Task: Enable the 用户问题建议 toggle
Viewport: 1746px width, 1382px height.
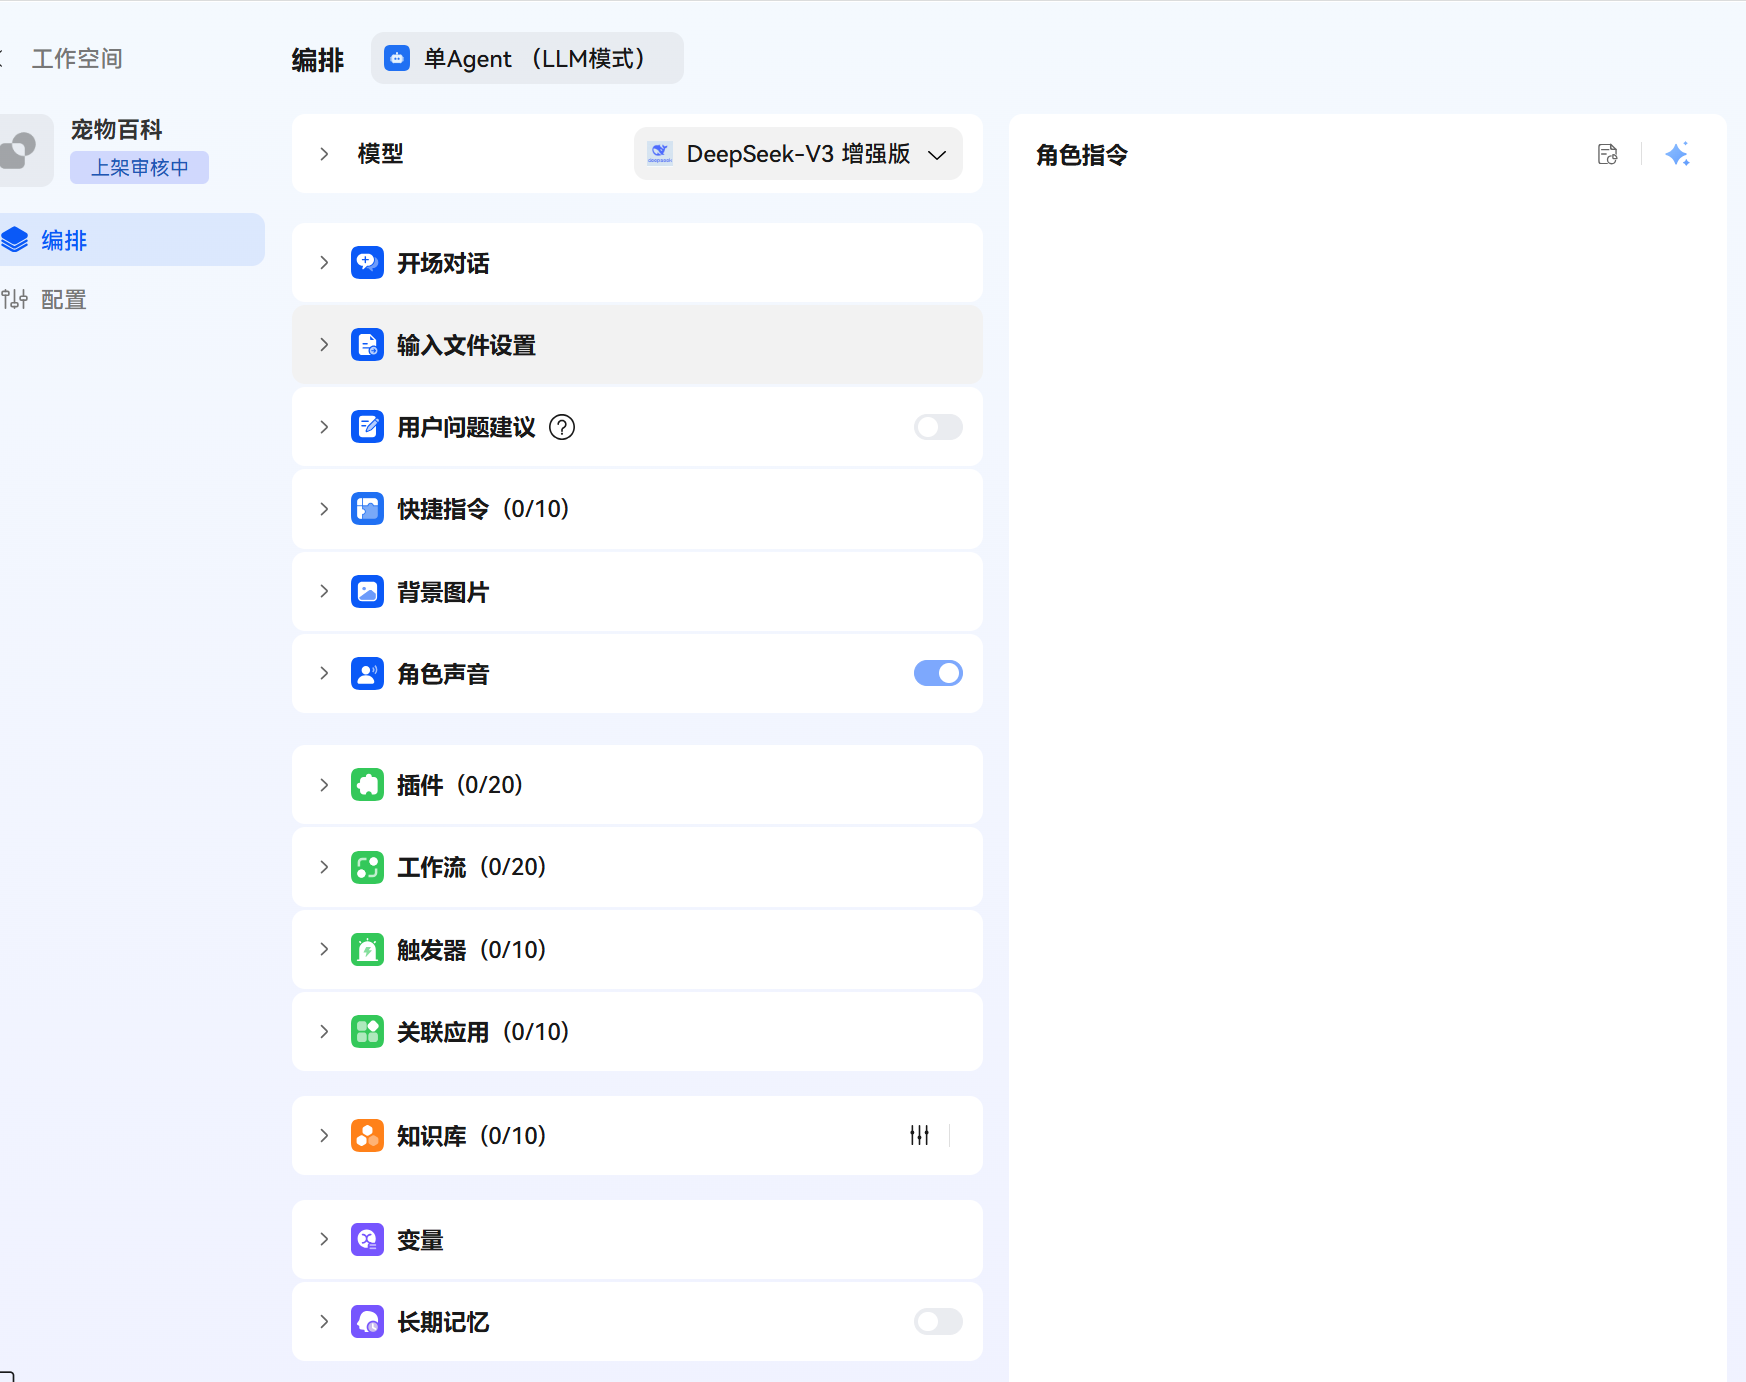Action: click(937, 427)
